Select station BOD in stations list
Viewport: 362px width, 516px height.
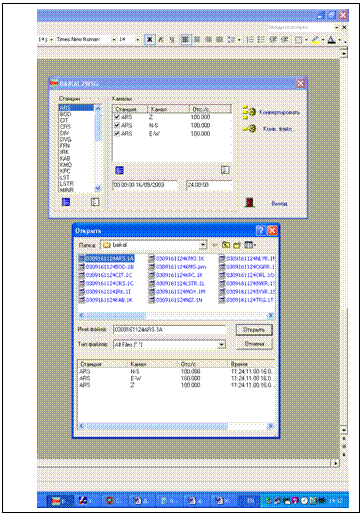coord(76,114)
